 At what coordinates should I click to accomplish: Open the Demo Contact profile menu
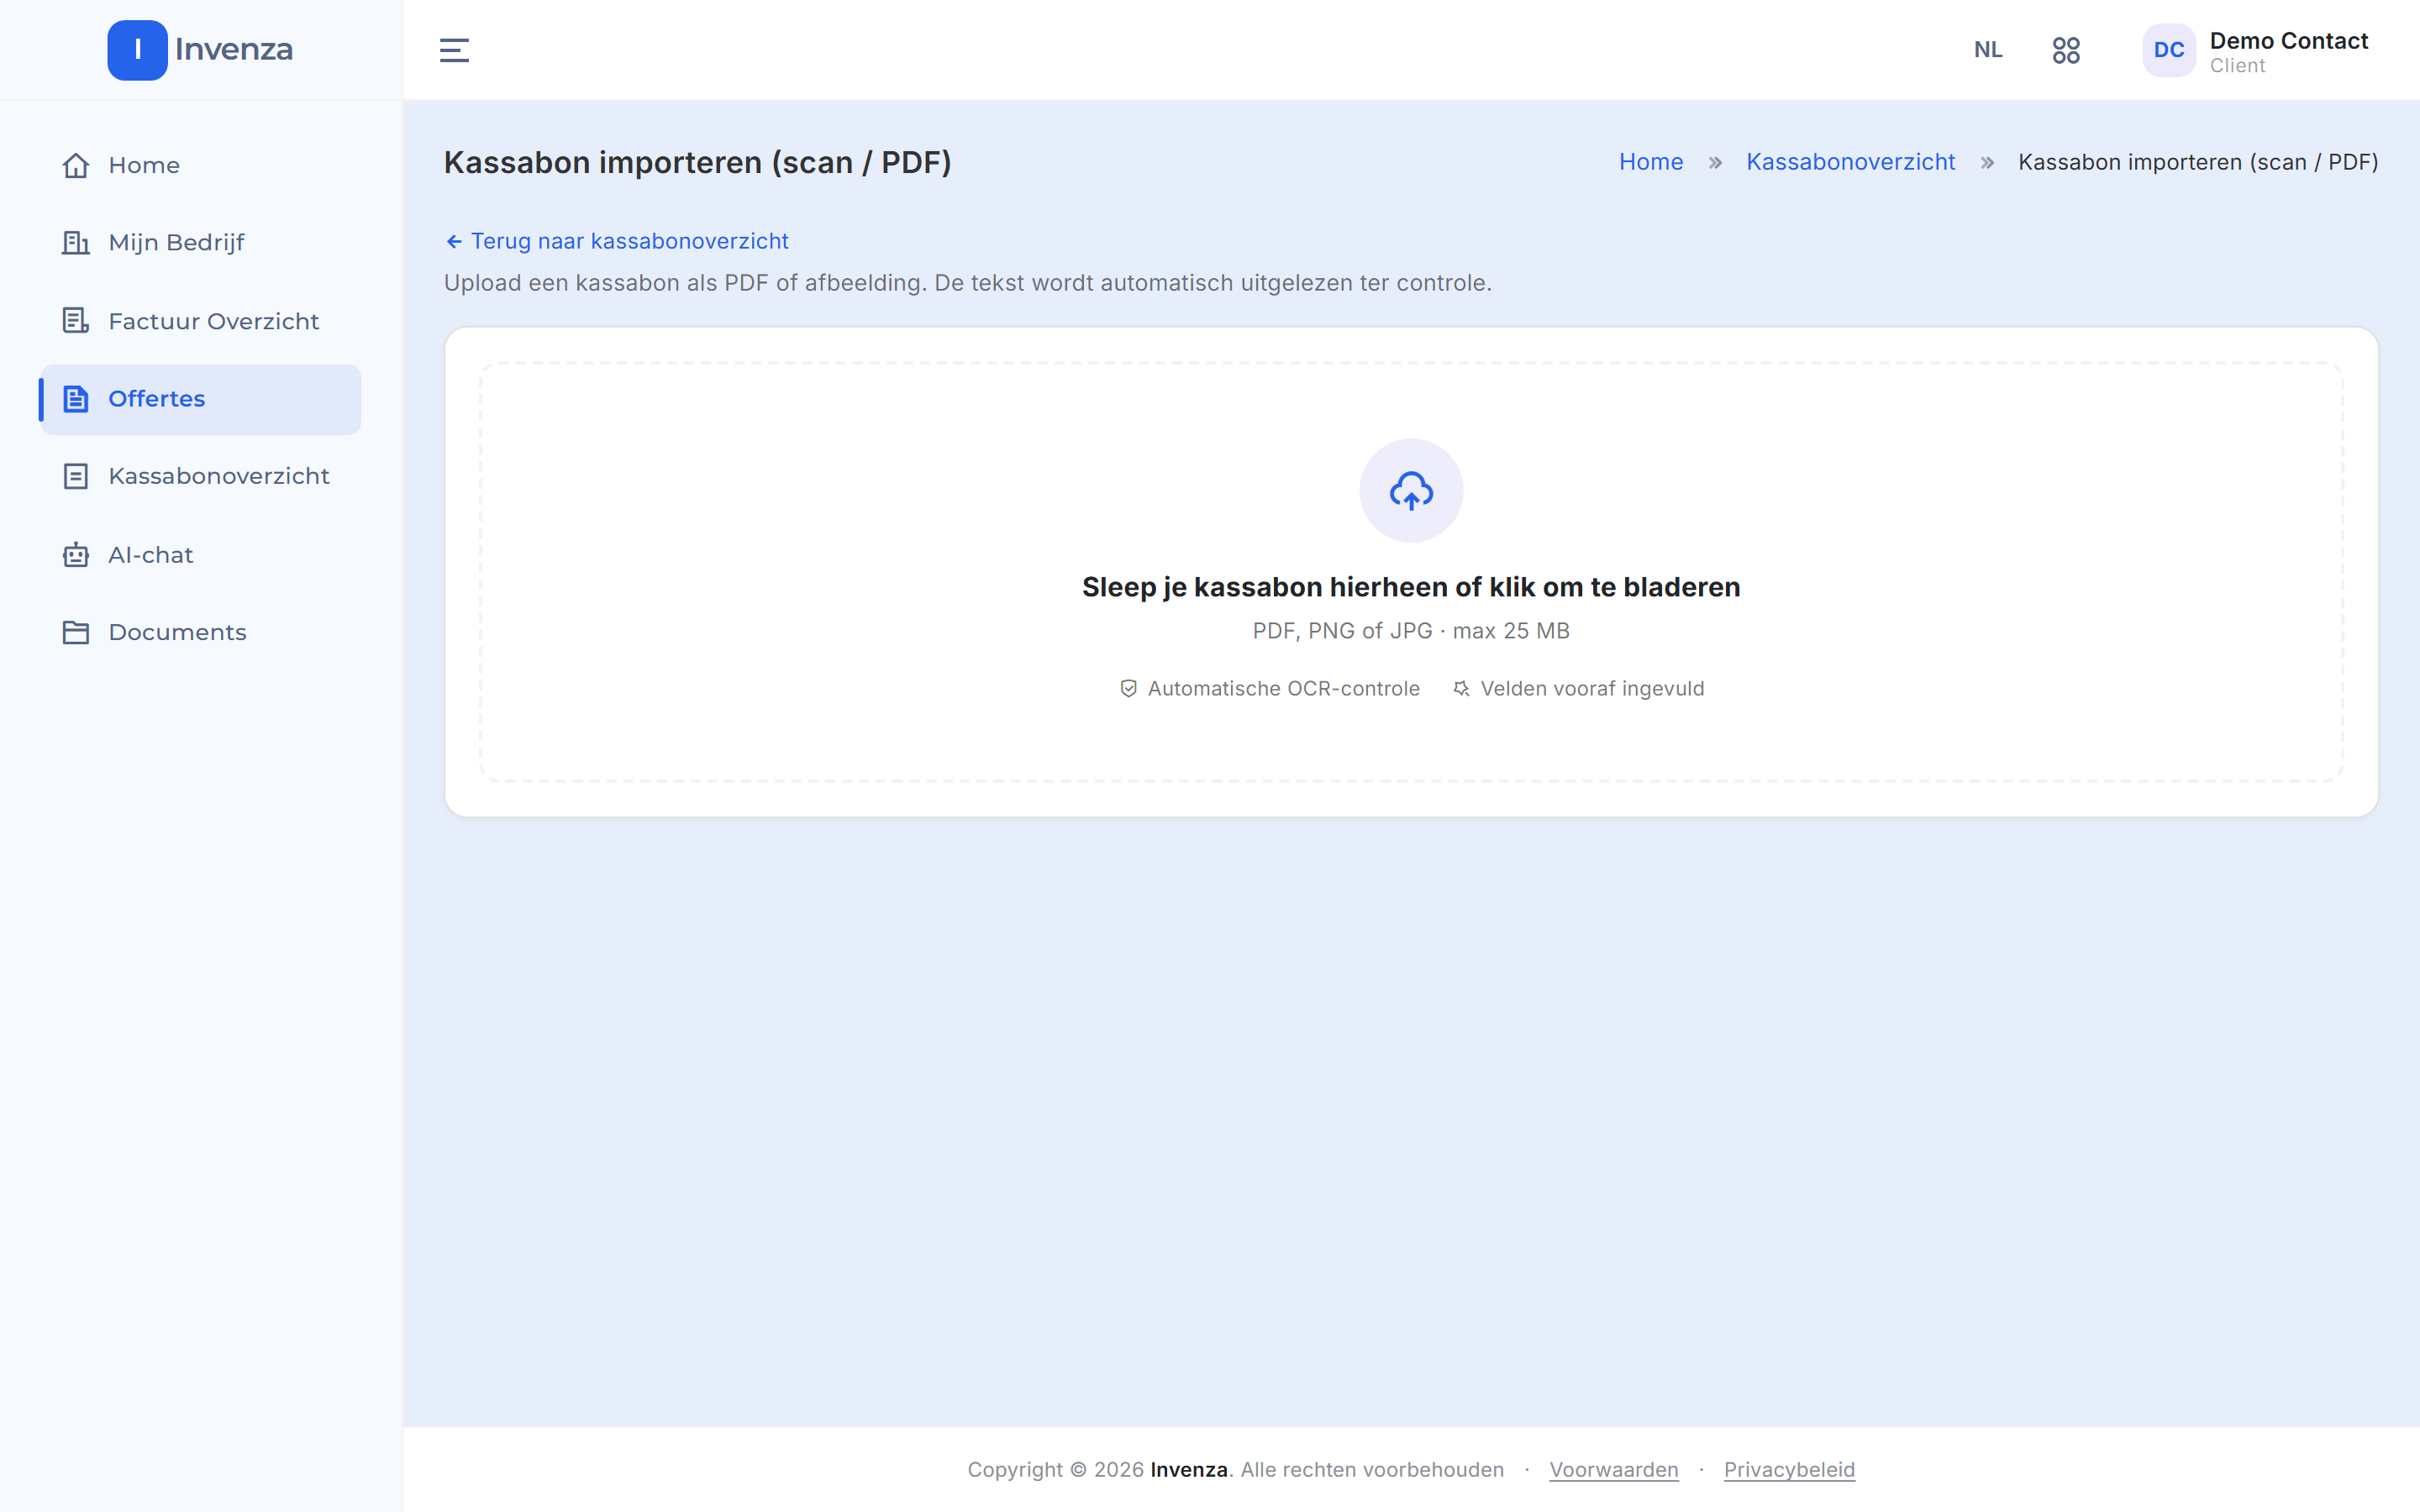[2256, 51]
